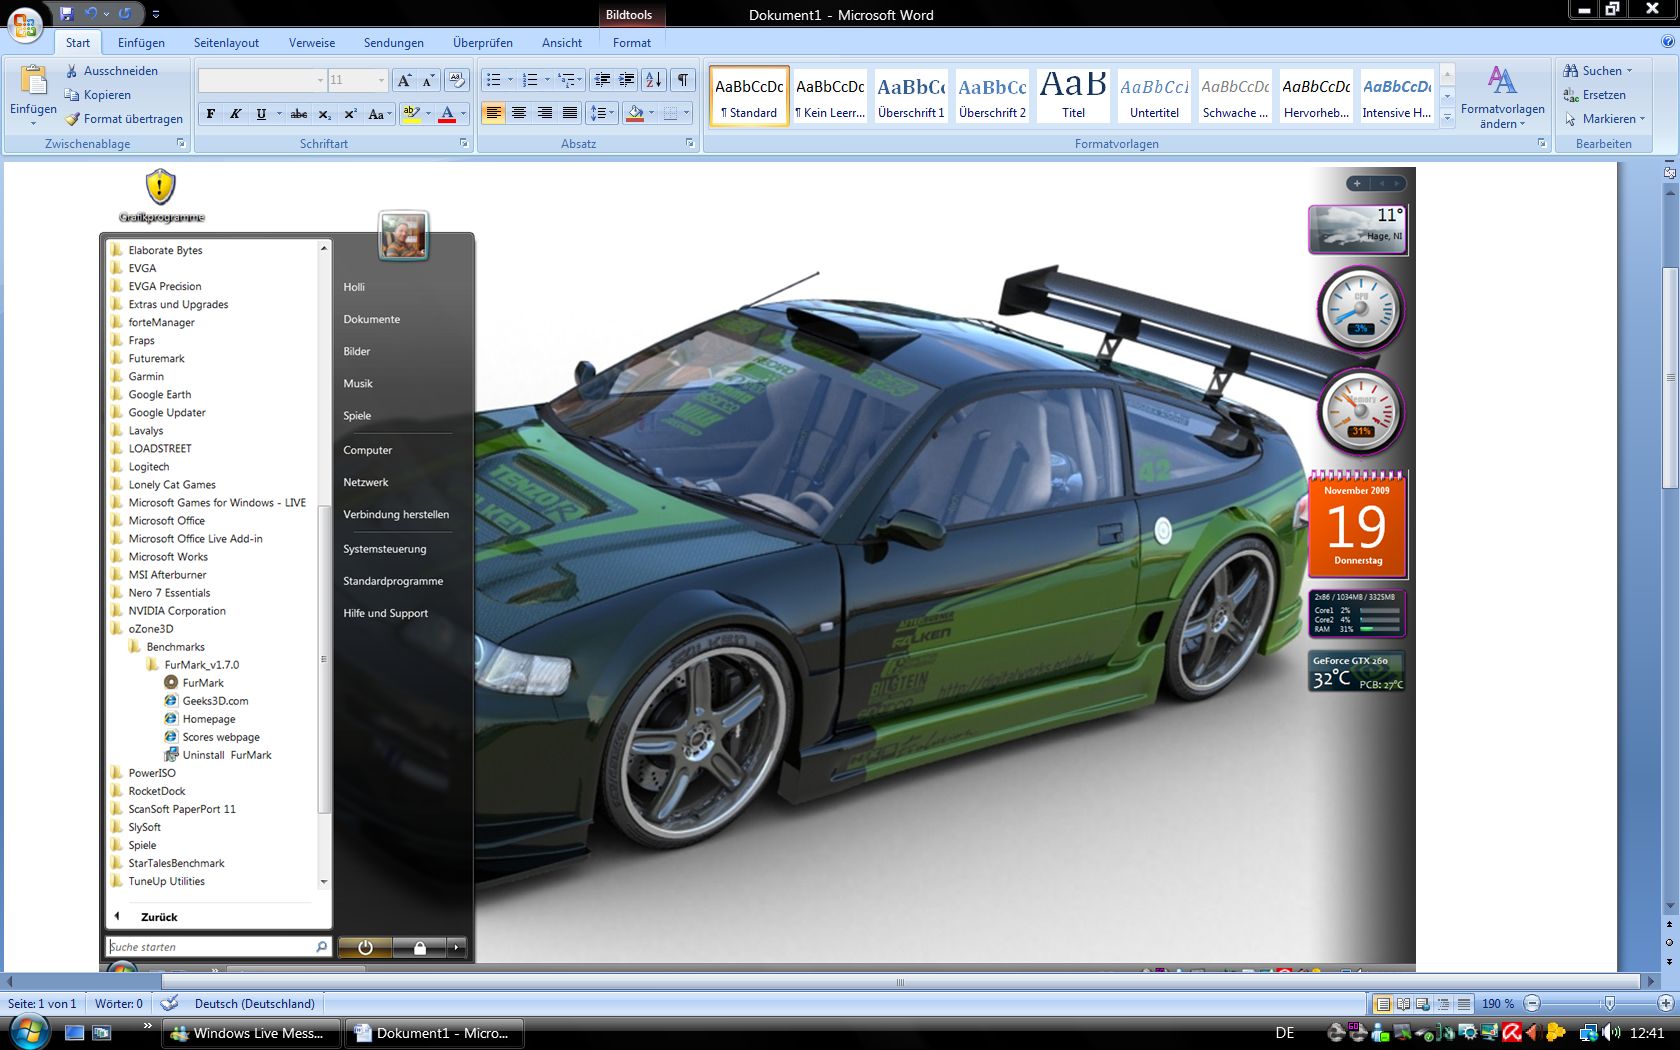
Task: Toggle italic formatting
Action: pos(236,114)
